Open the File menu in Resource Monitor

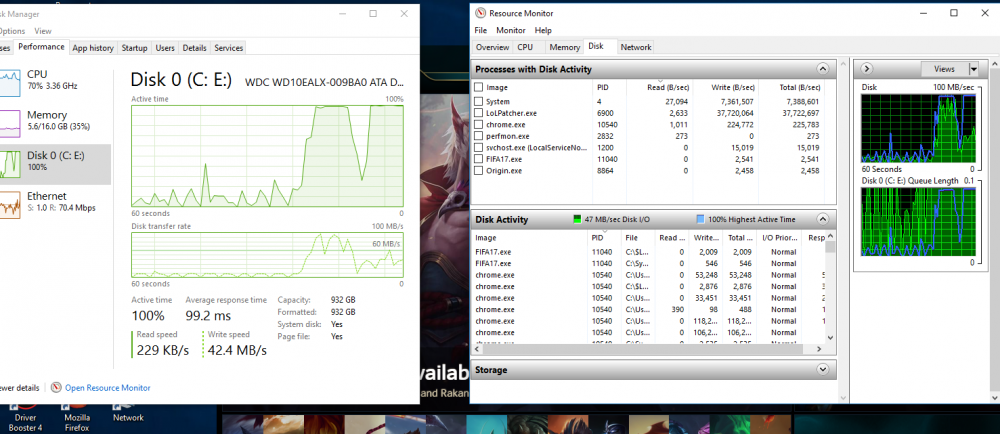click(x=481, y=30)
